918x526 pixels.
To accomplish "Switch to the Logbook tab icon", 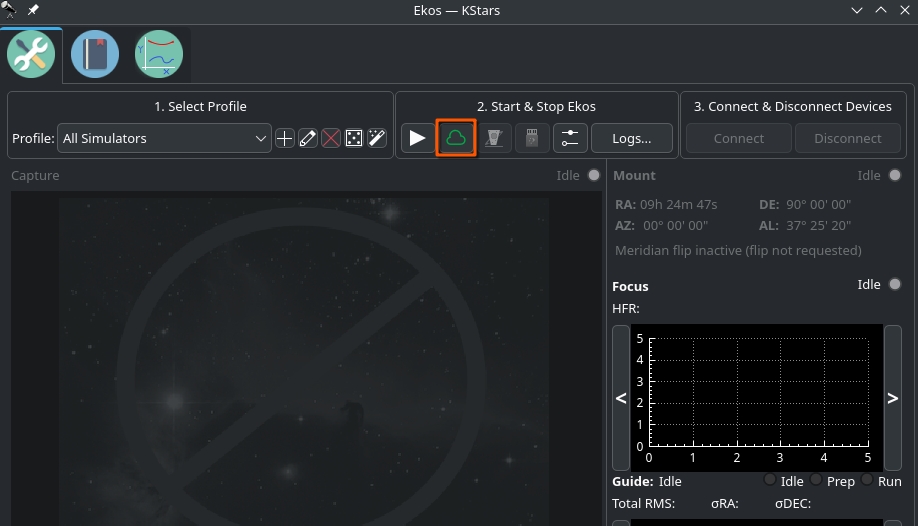I will click(x=95, y=54).
